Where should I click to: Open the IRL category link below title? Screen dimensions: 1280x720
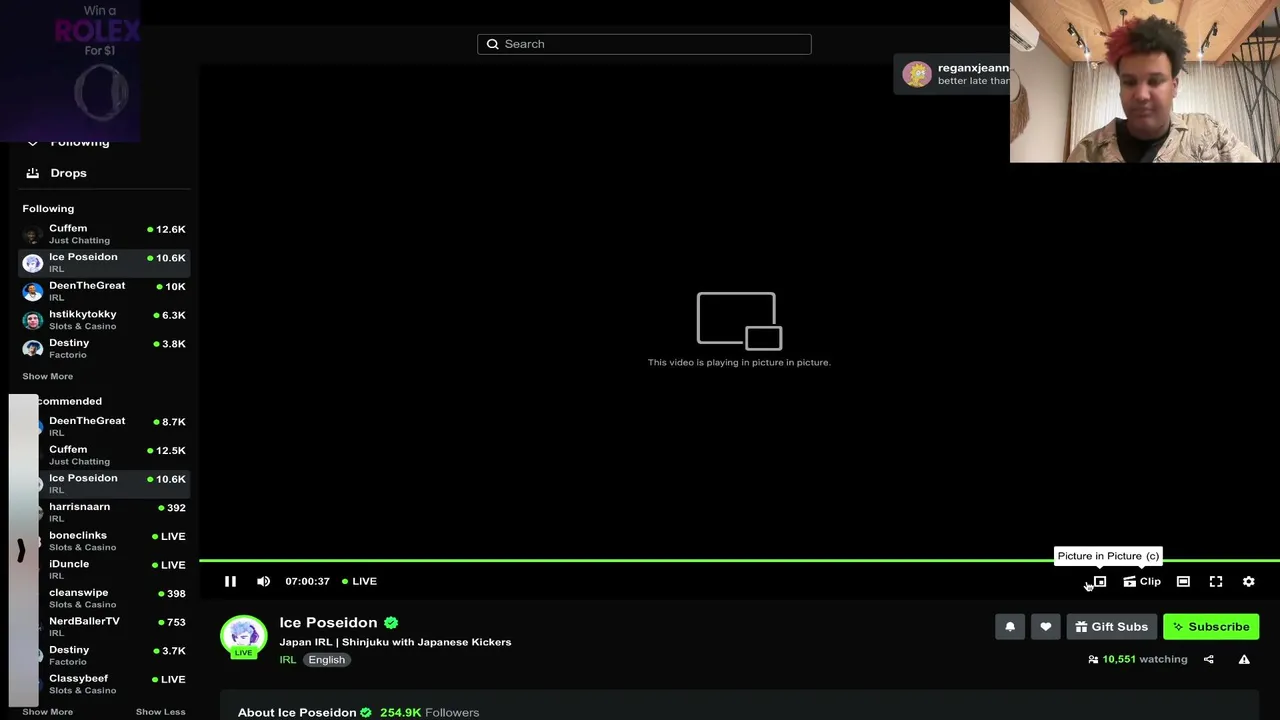click(x=287, y=660)
